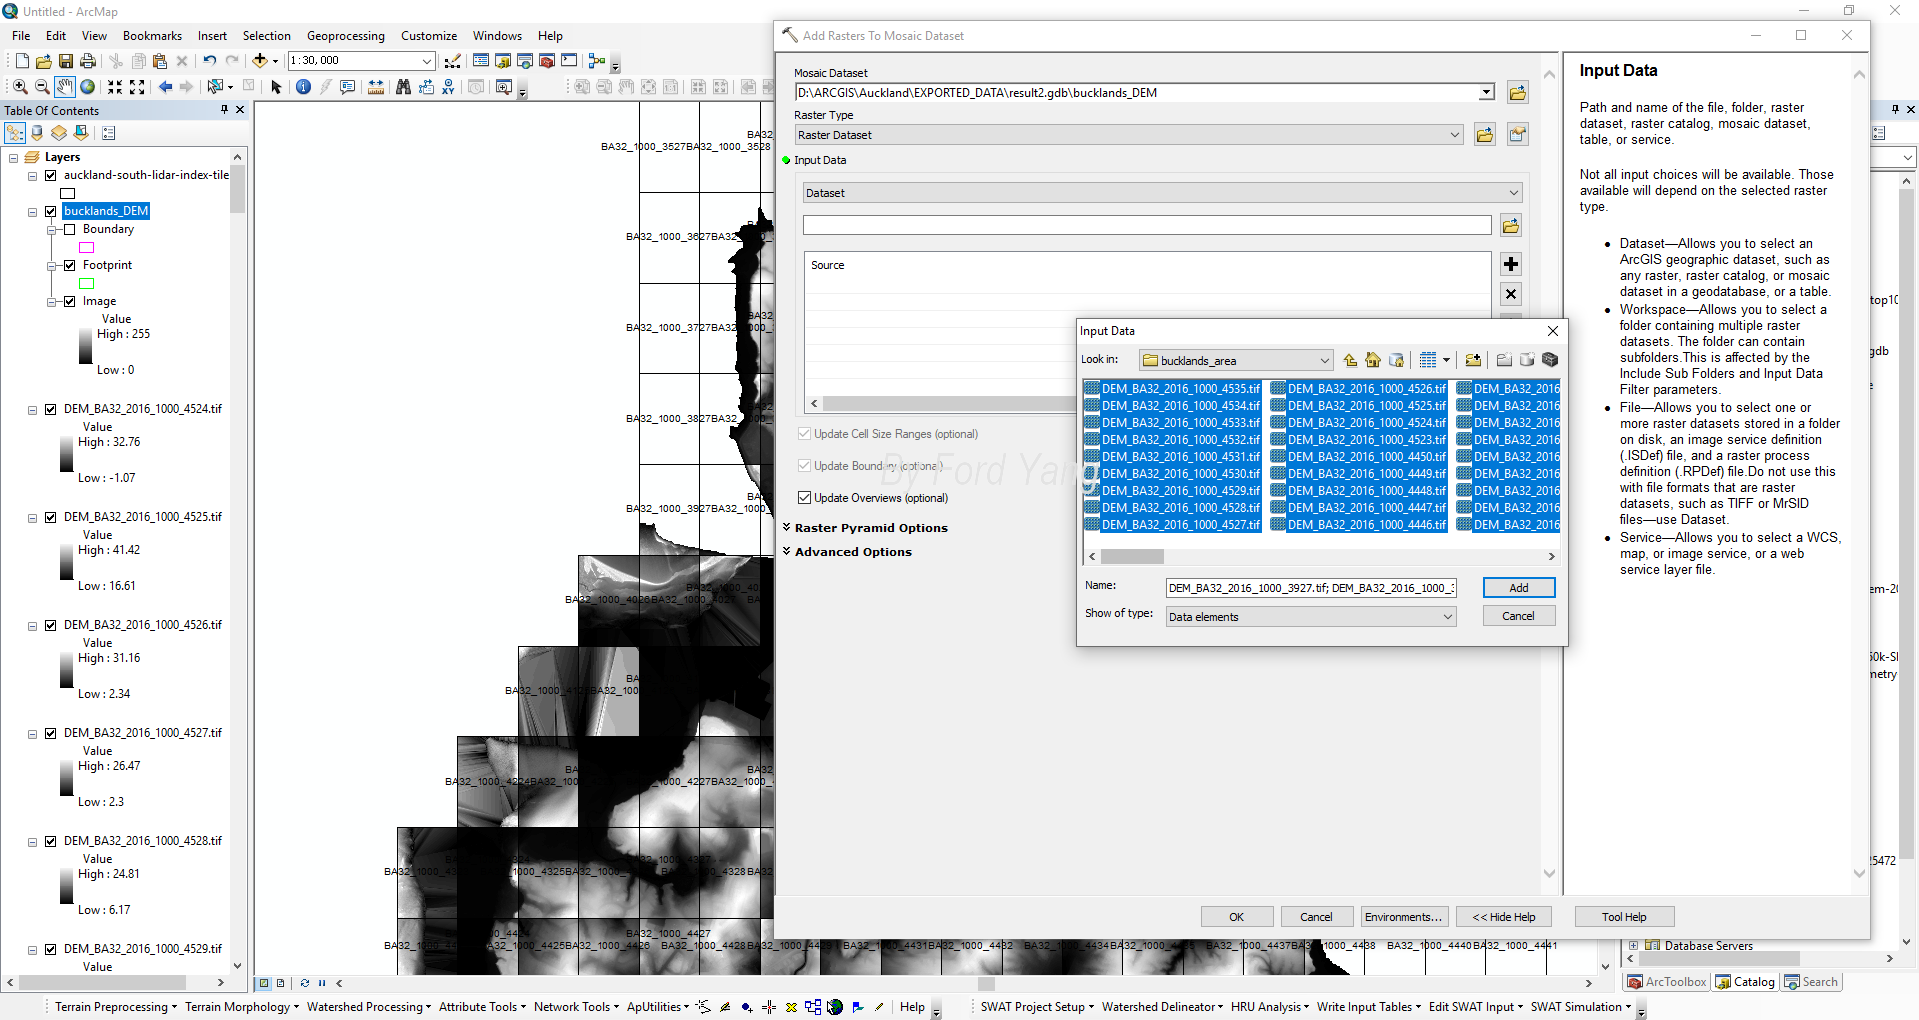This screenshot has height=1020, width=1919.
Task: Open the Python window icon
Action: pyautogui.click(x=569, y=61)
